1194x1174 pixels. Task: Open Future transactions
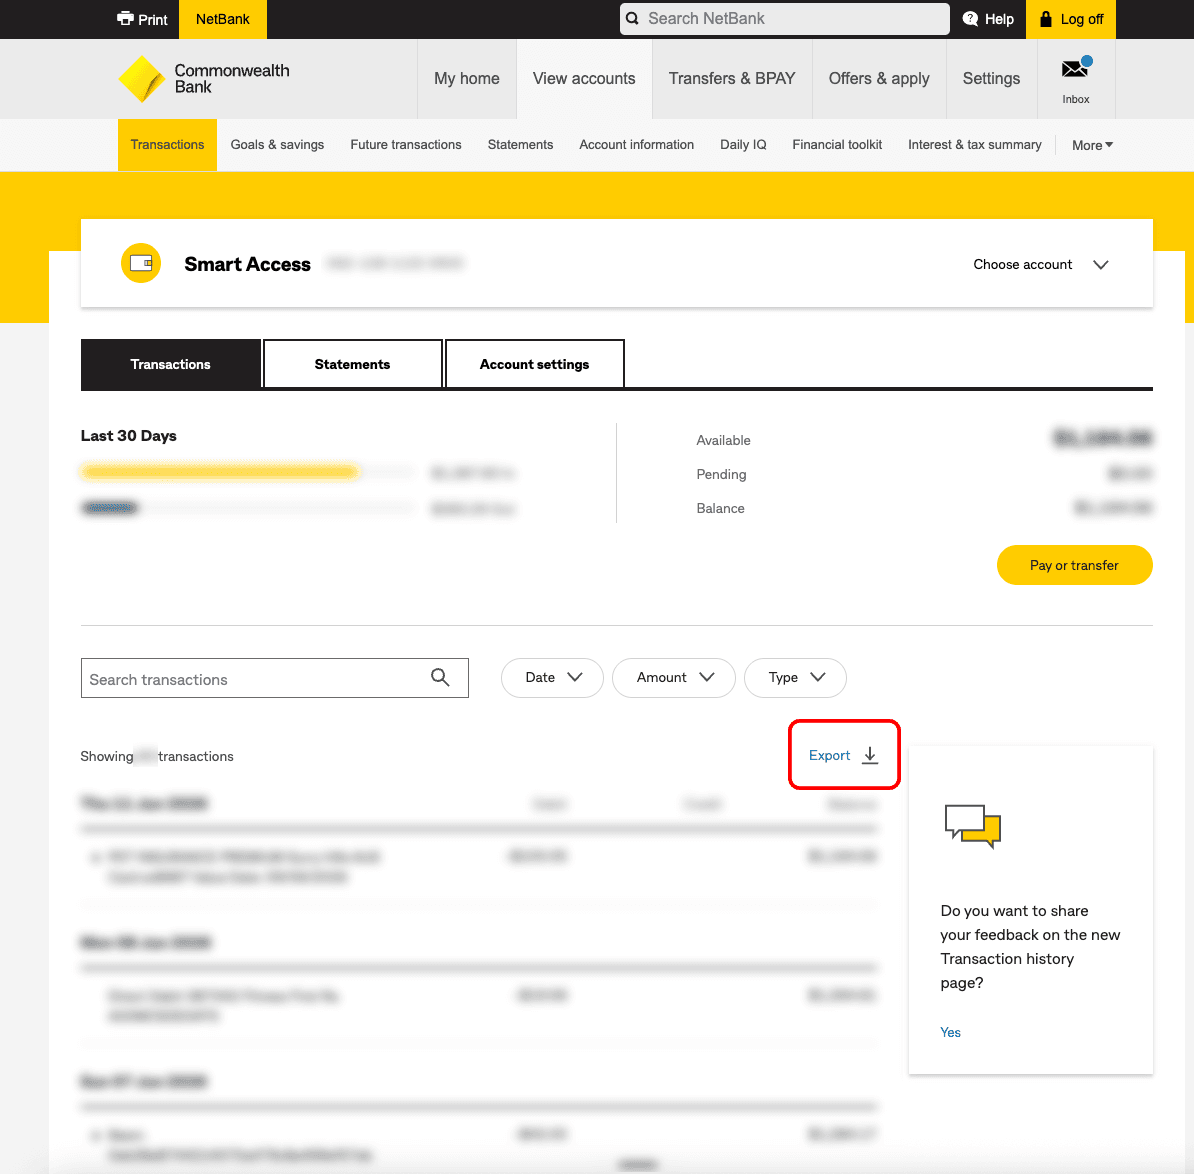point(406,145)
